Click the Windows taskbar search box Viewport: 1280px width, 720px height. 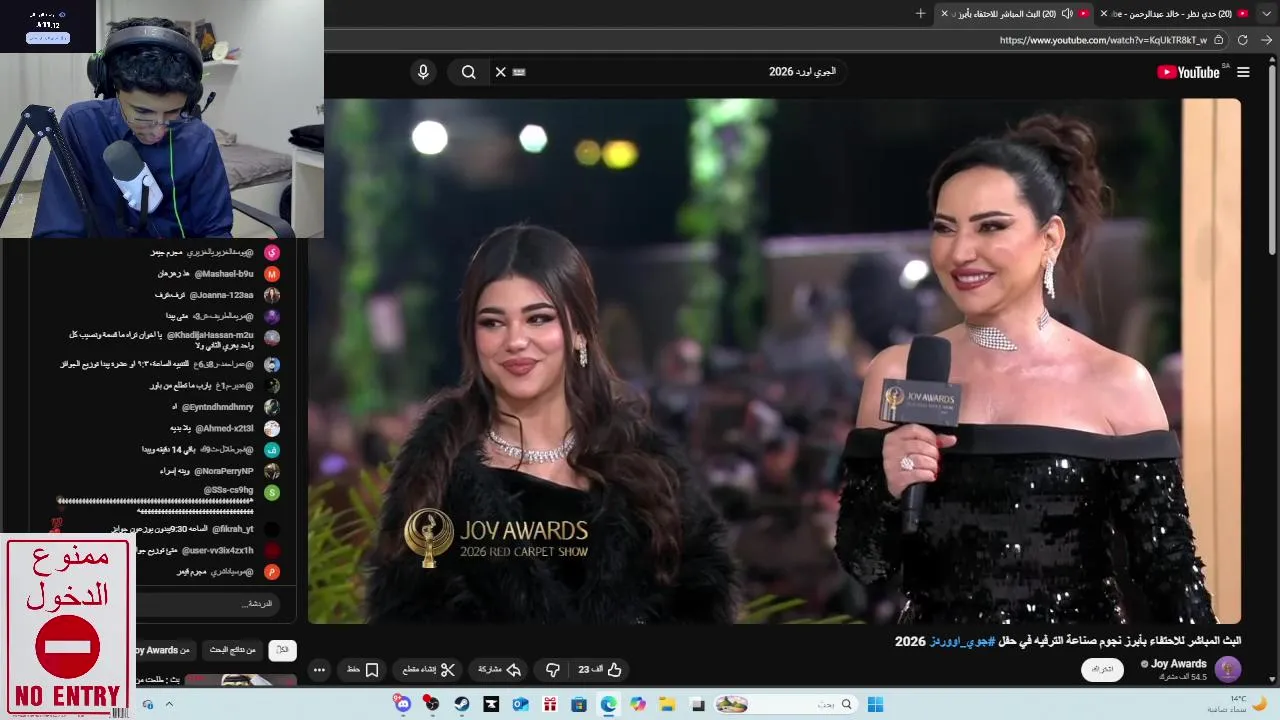click(x=785, y=704)
